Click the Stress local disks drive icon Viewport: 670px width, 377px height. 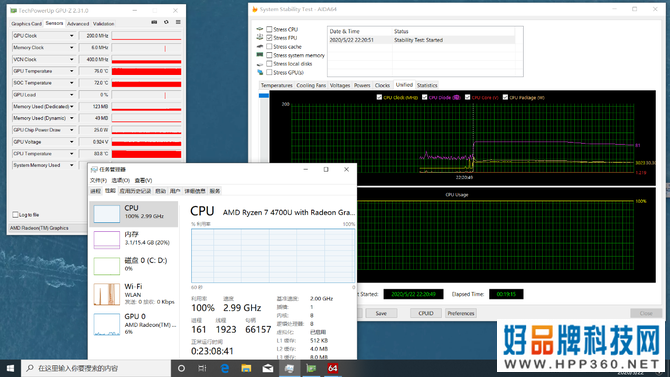pyautogui.click(x=259, y=64)
